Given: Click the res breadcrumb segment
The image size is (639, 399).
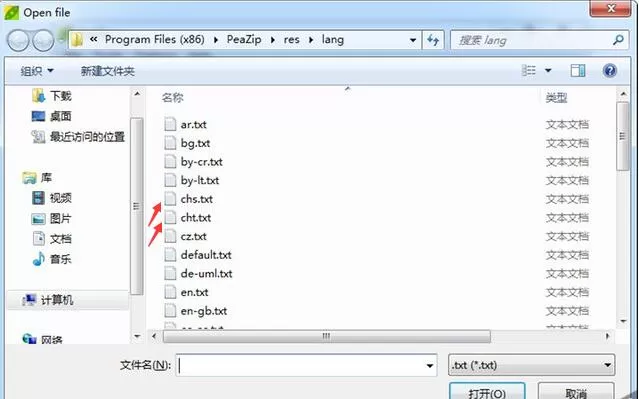Looking at the screenshot, I should coord(292,40).
